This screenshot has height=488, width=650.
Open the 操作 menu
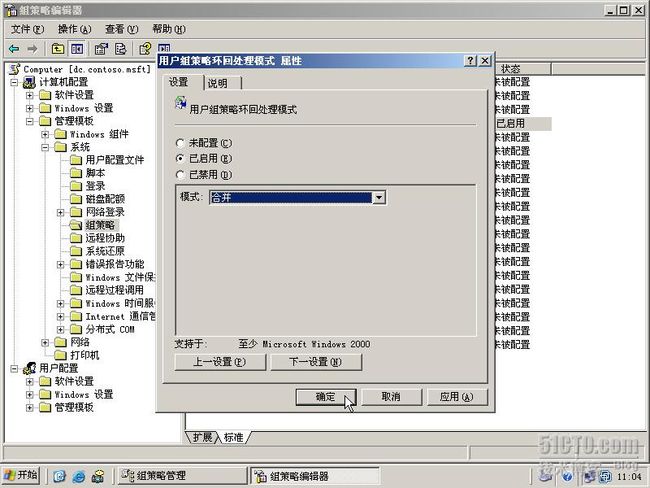coord(75,29)
